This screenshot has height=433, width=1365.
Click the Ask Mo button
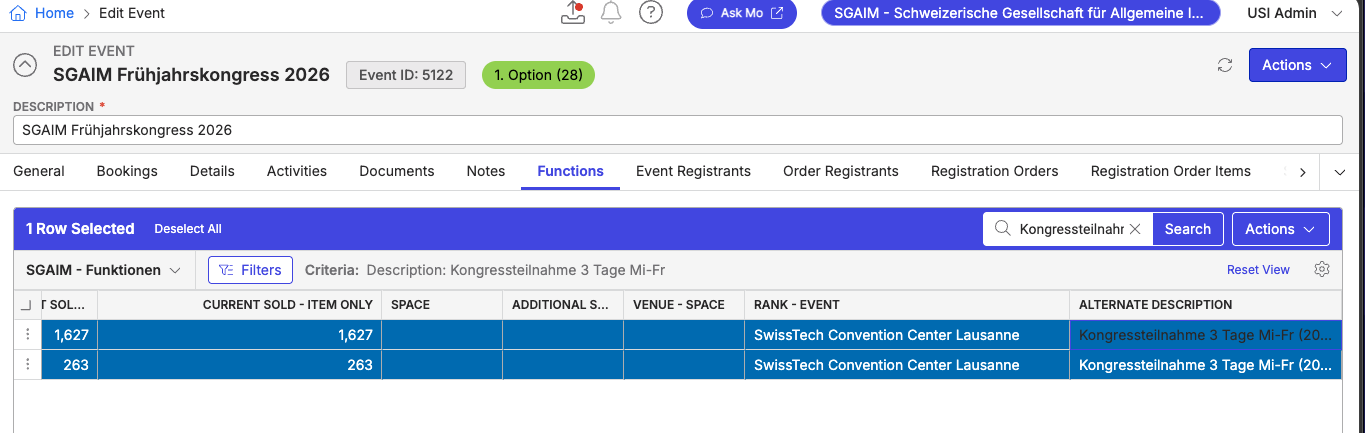pyautogui.click(x=742, y=13)
